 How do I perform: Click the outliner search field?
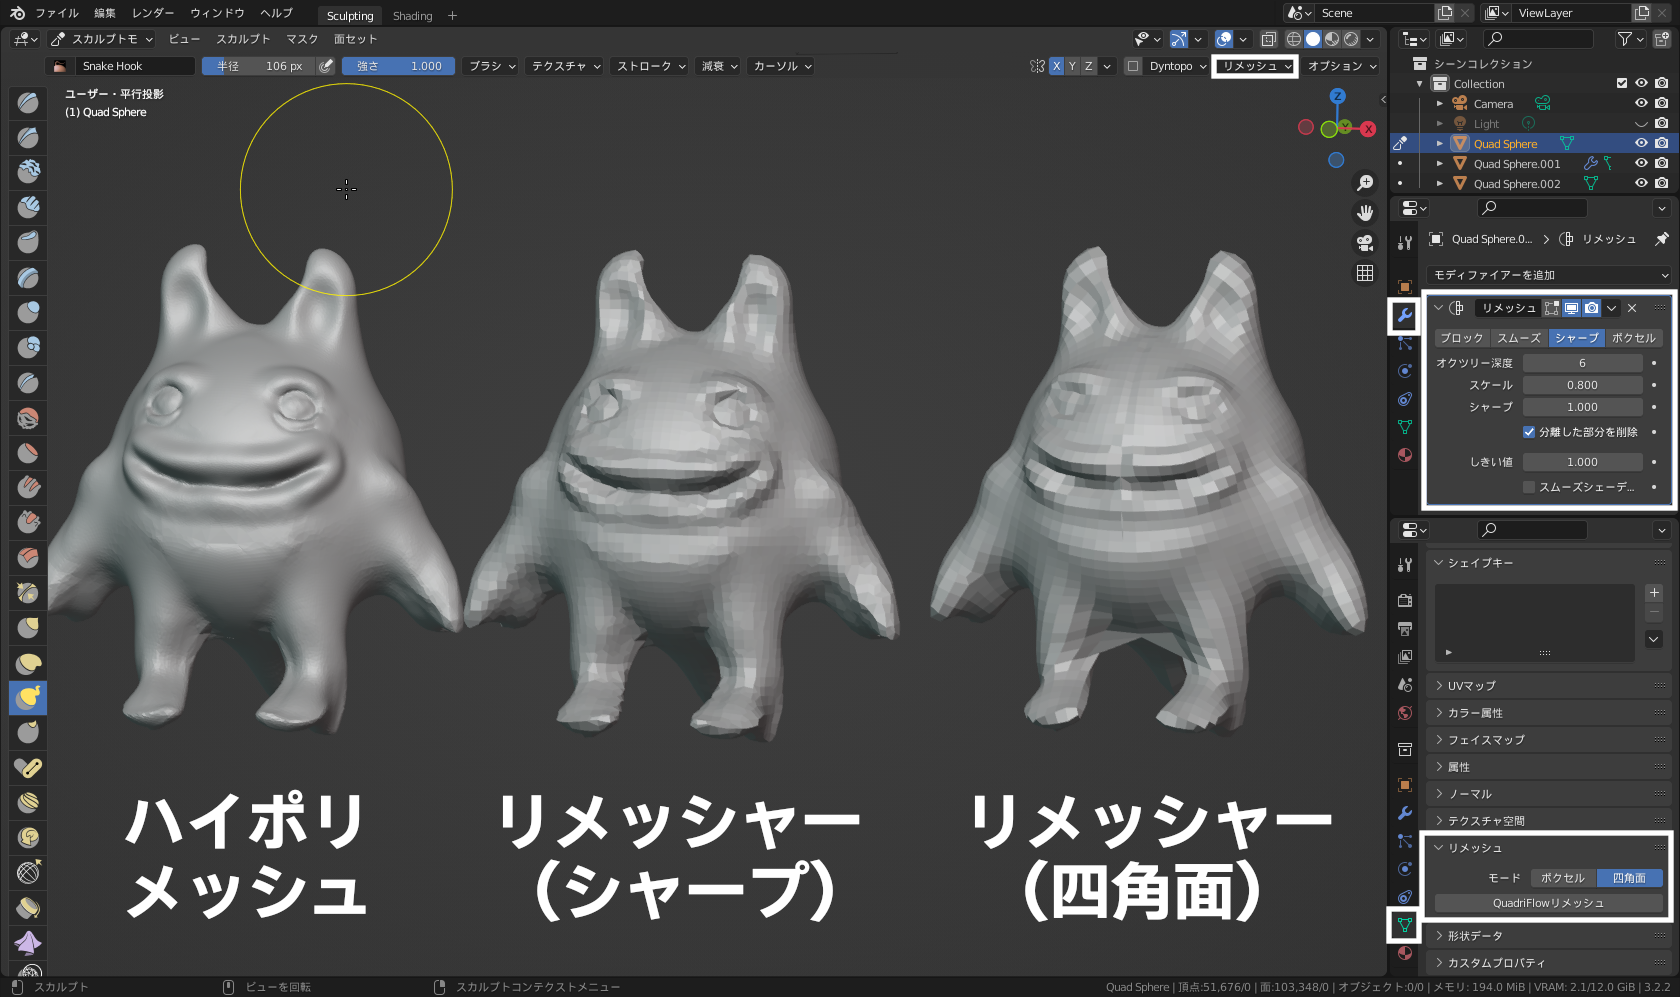(x=1538, y=38)
